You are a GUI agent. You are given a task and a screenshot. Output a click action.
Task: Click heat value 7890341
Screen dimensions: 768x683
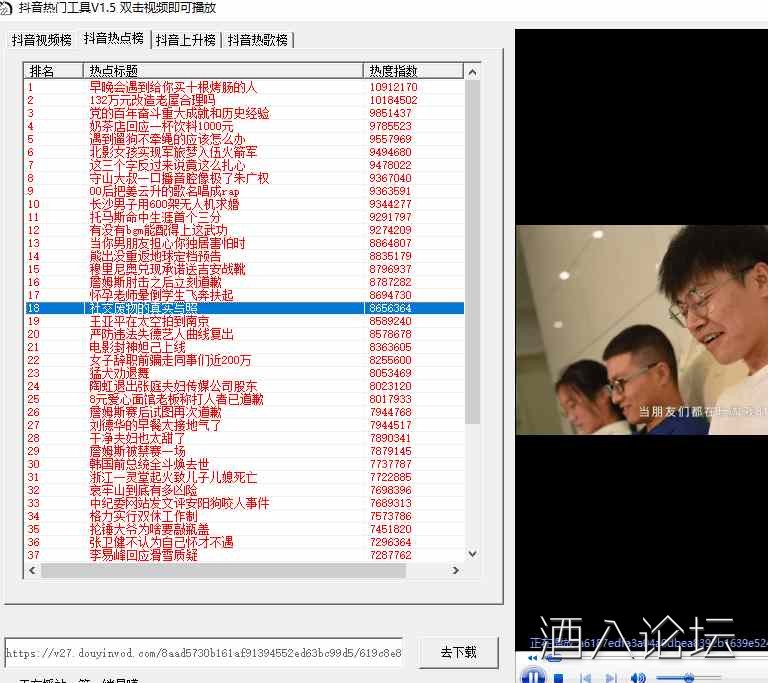point(390,438)
